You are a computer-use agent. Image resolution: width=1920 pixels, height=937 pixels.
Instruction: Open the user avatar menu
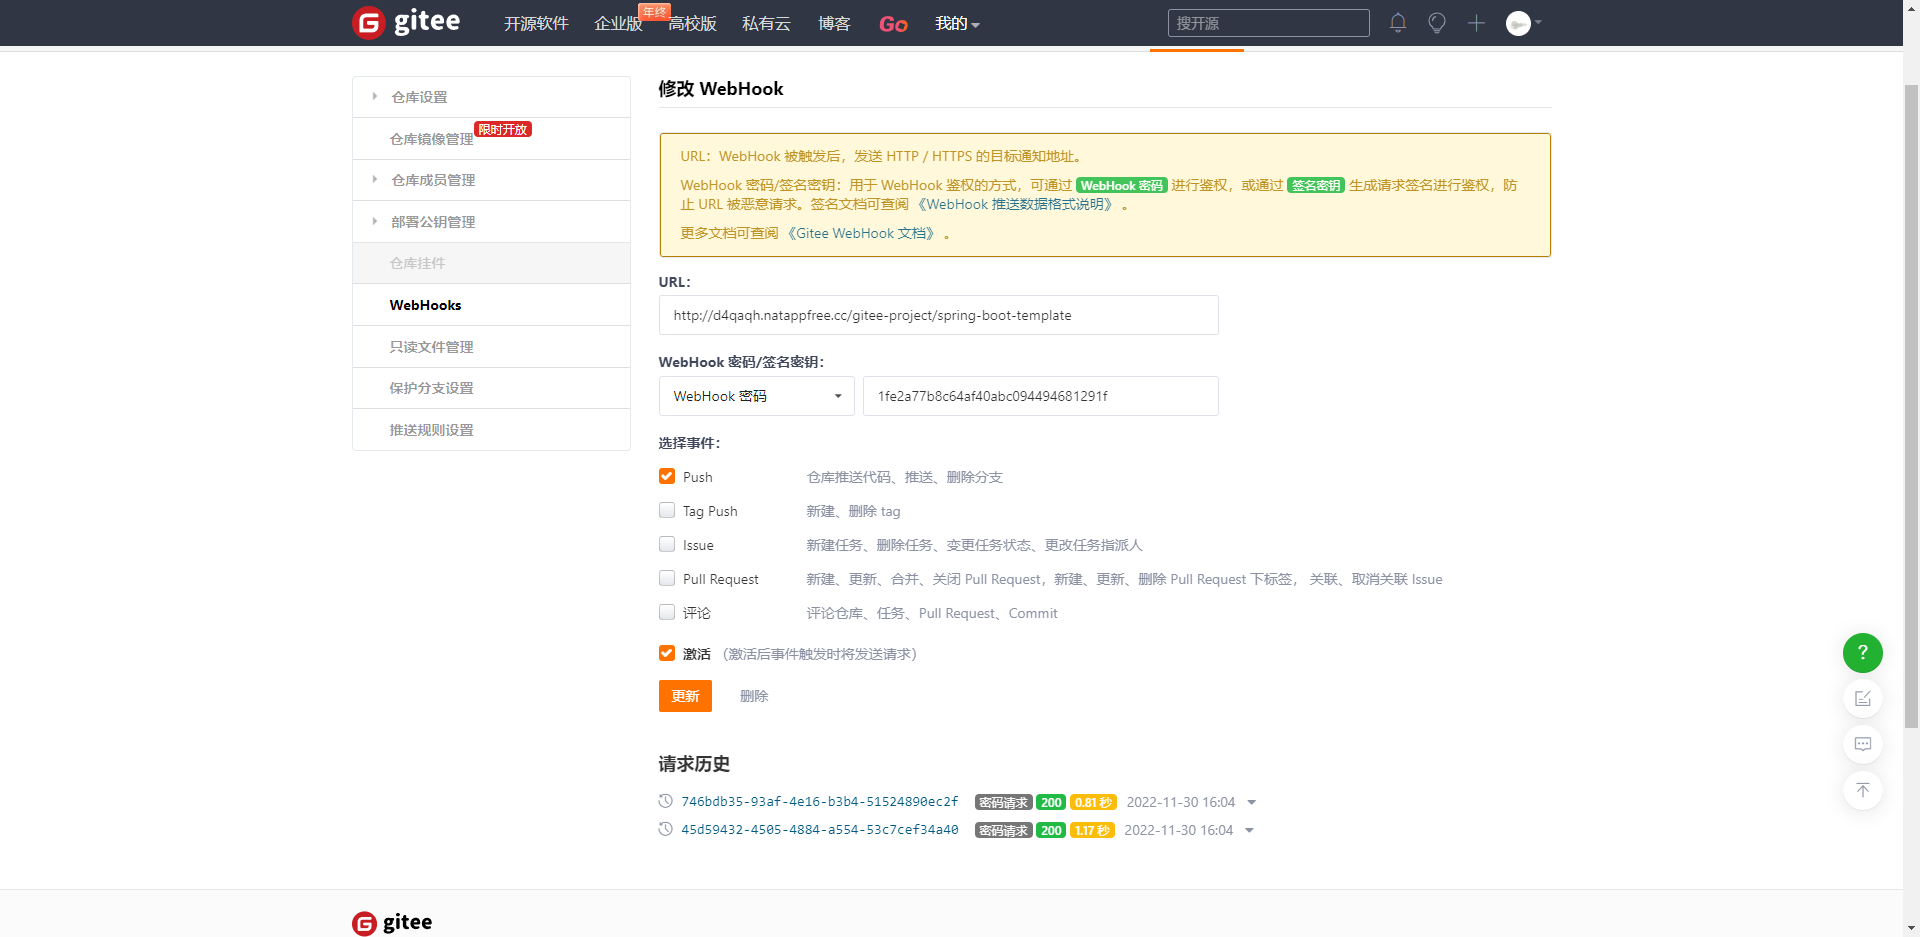click(x=1518, y=23)
